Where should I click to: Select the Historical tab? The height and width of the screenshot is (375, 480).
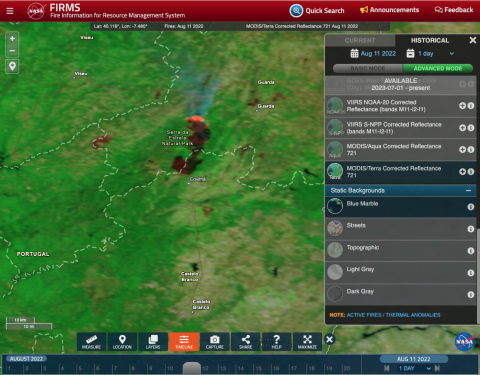coord(430,40)
